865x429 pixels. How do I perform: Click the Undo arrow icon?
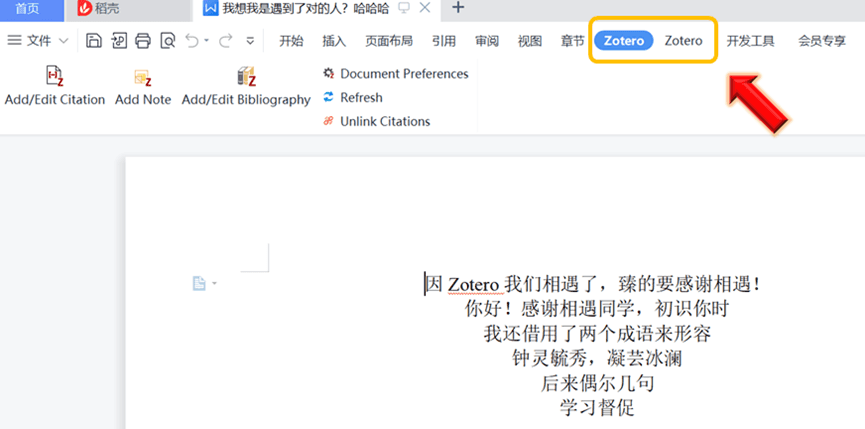pos(192,41)
